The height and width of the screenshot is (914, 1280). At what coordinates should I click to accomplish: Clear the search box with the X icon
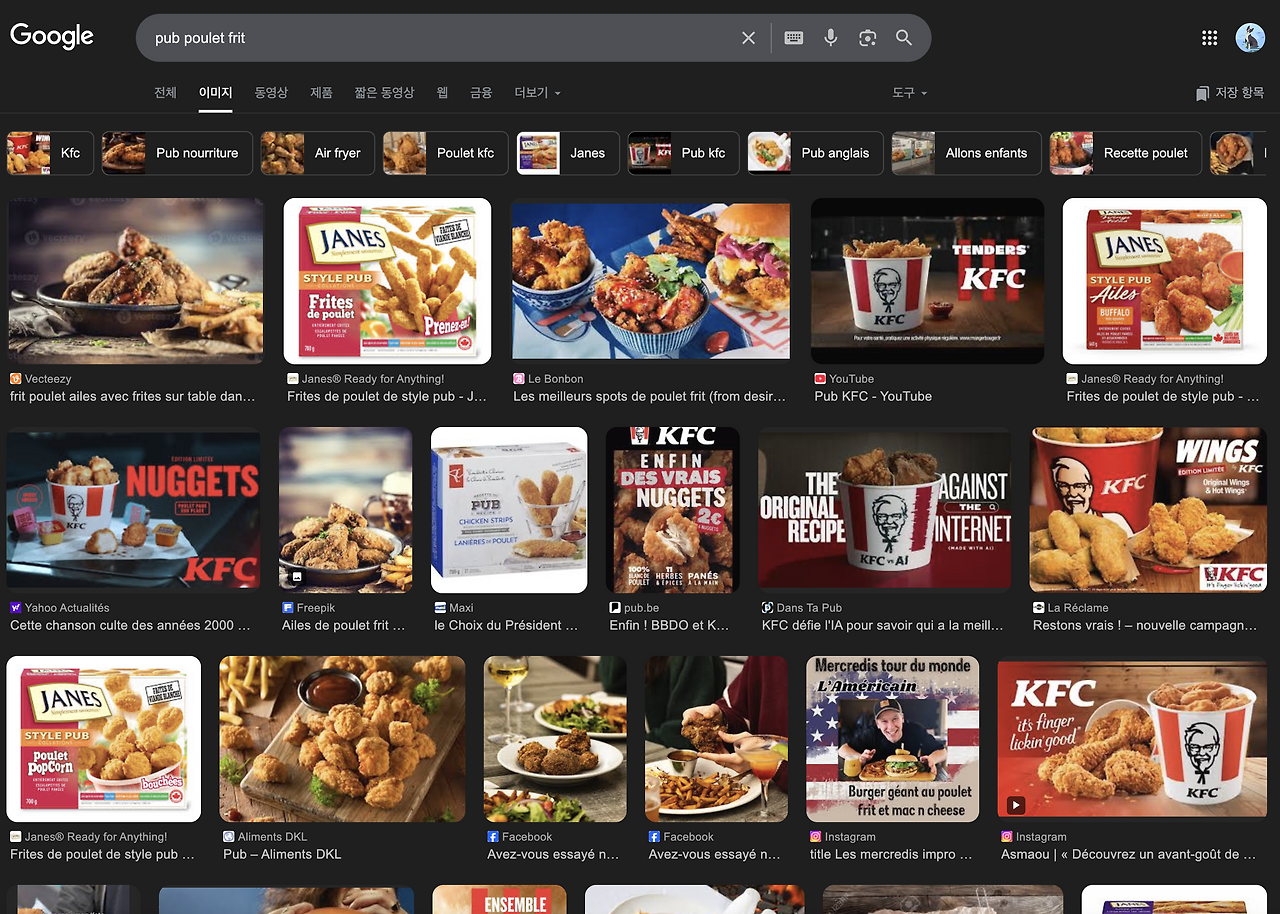click(748, 38)
